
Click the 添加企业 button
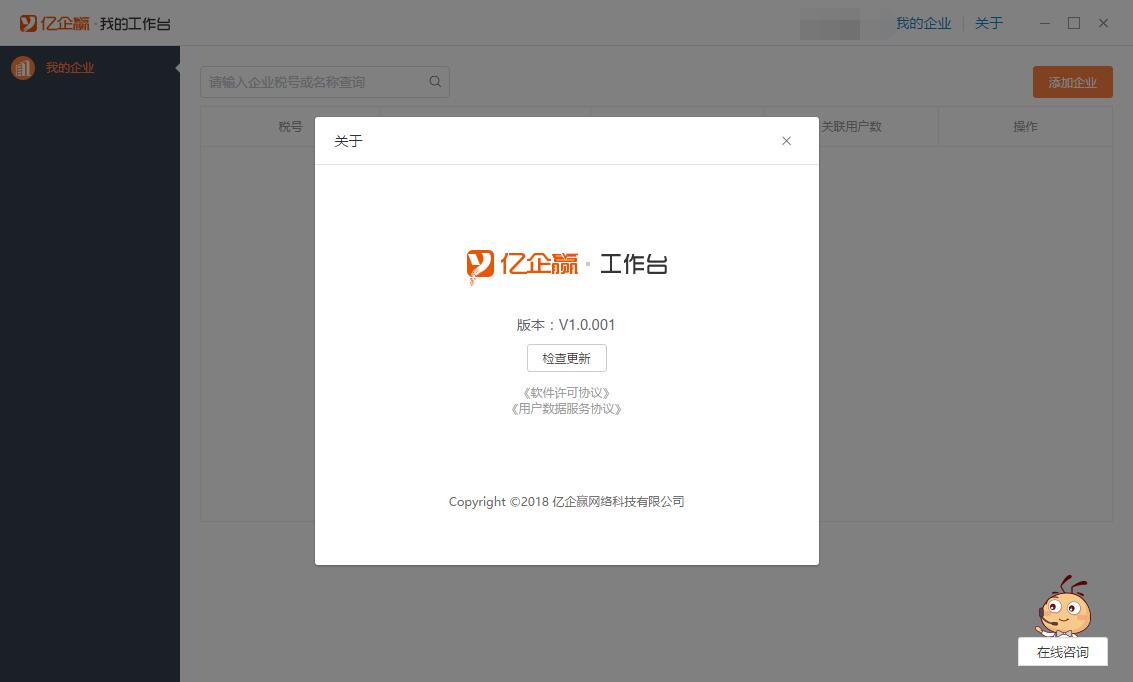1072,81
